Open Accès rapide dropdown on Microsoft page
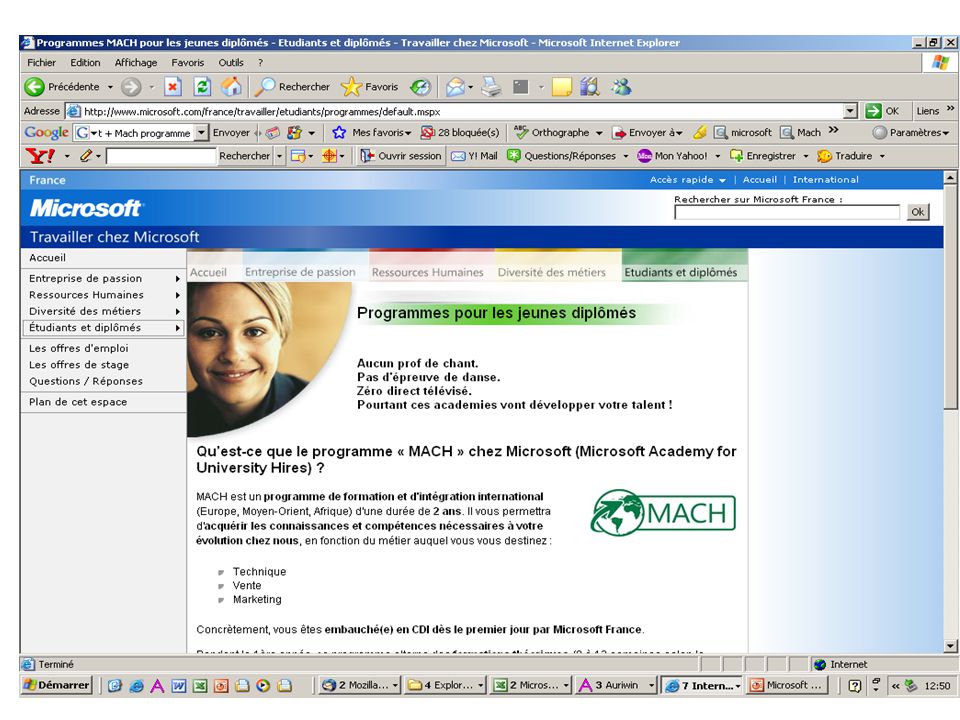960x720 pixels. pos(688,180)
